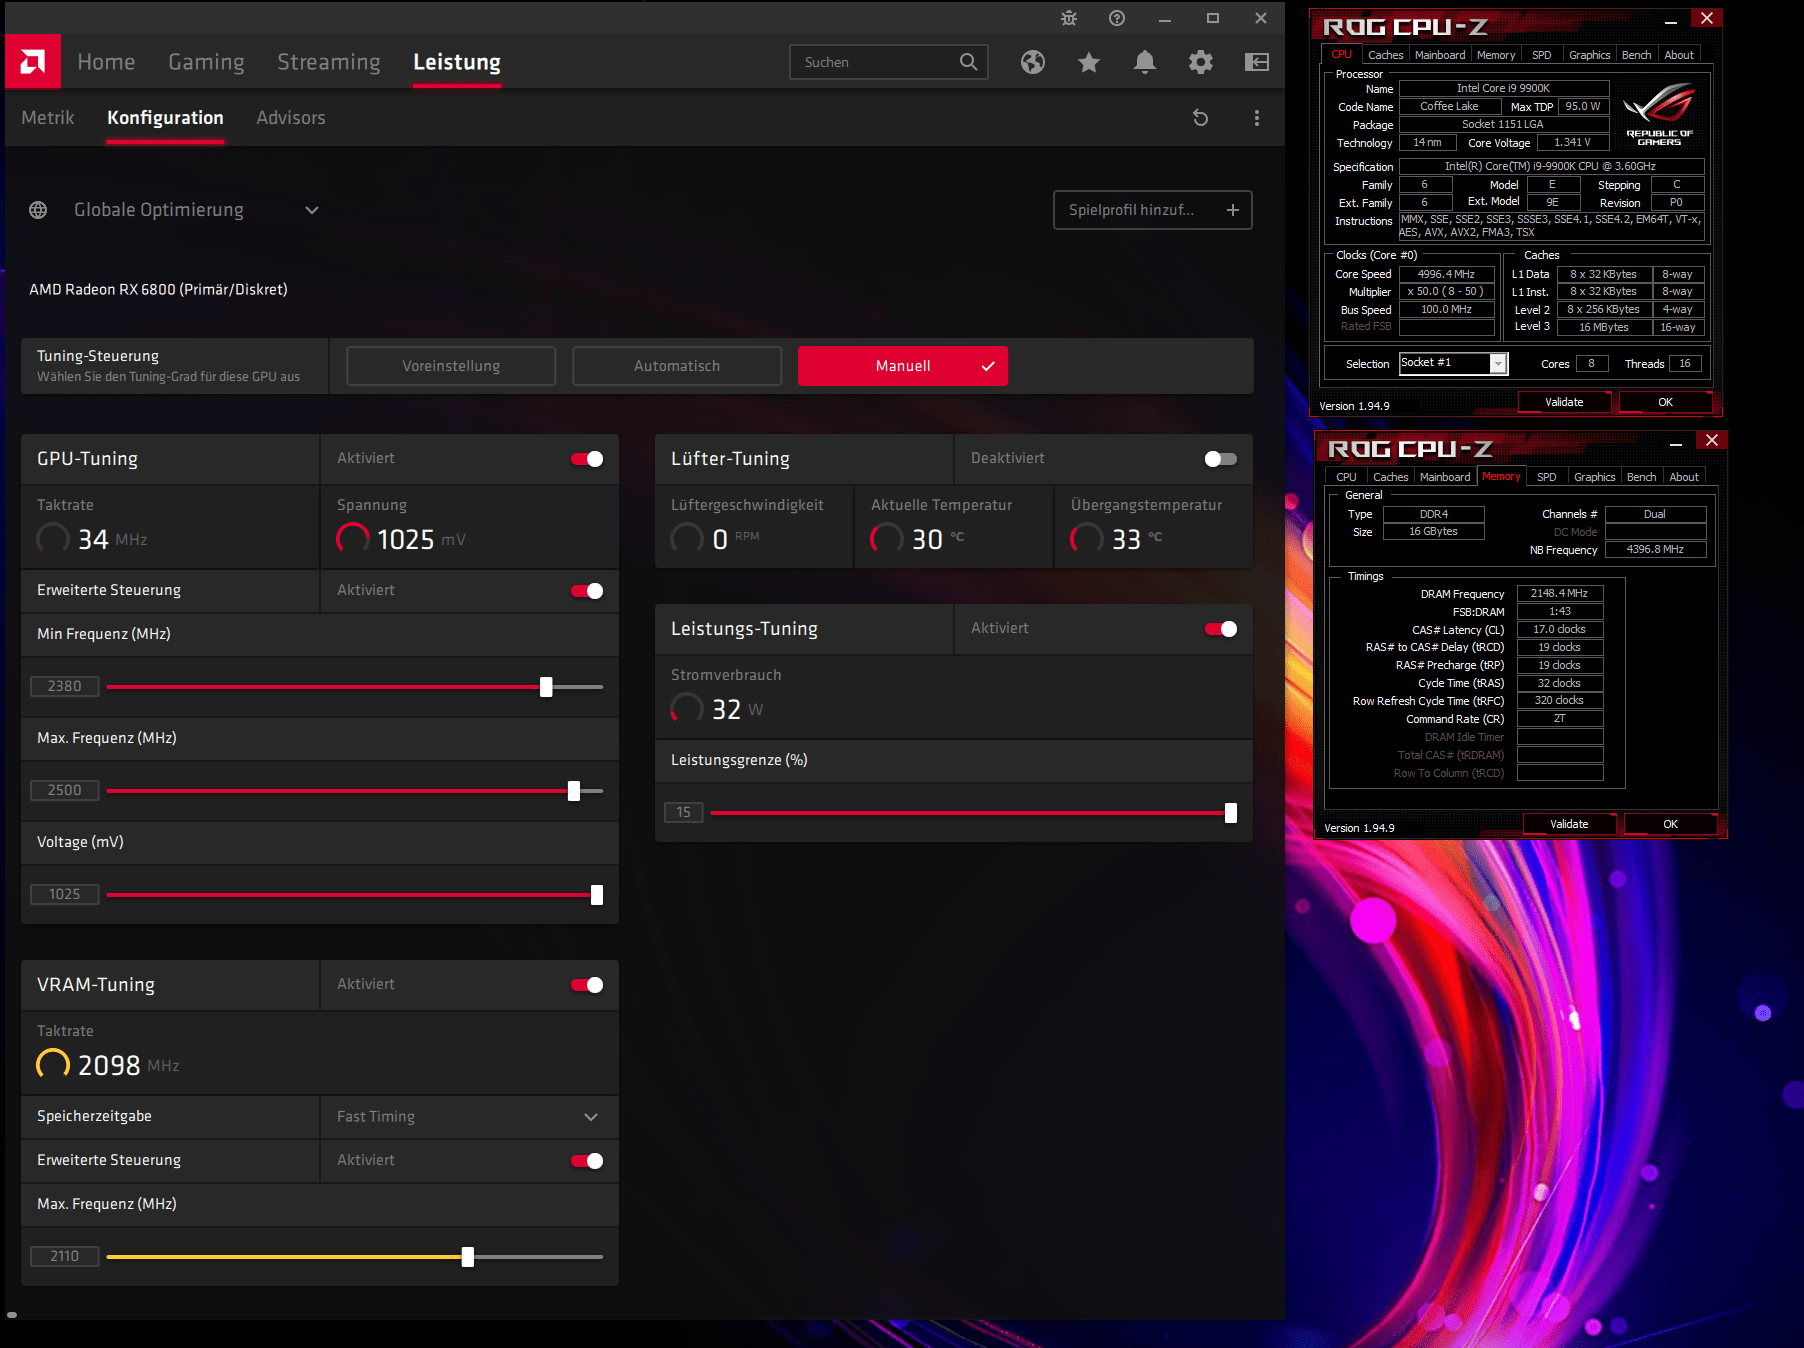
Task: Click VRAM Max. Frequenz value field 2110
Action: [x=65, y=1256]
